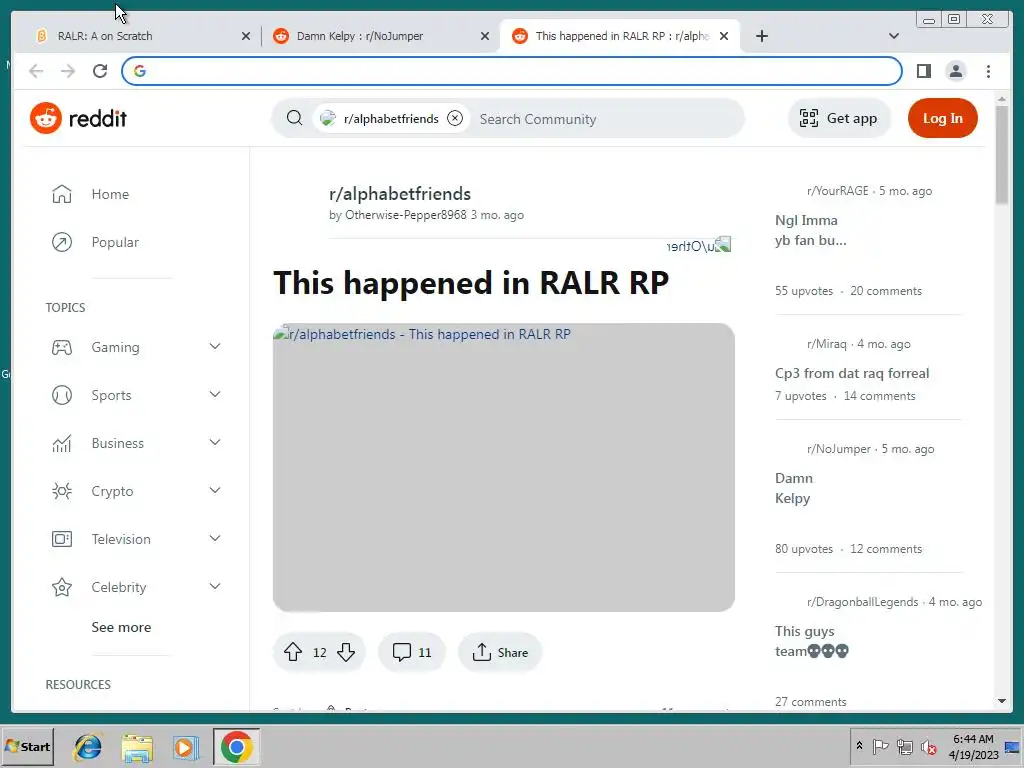Expand the Crypto topic
Screen dimensions: 1024x768
[215, 490]
